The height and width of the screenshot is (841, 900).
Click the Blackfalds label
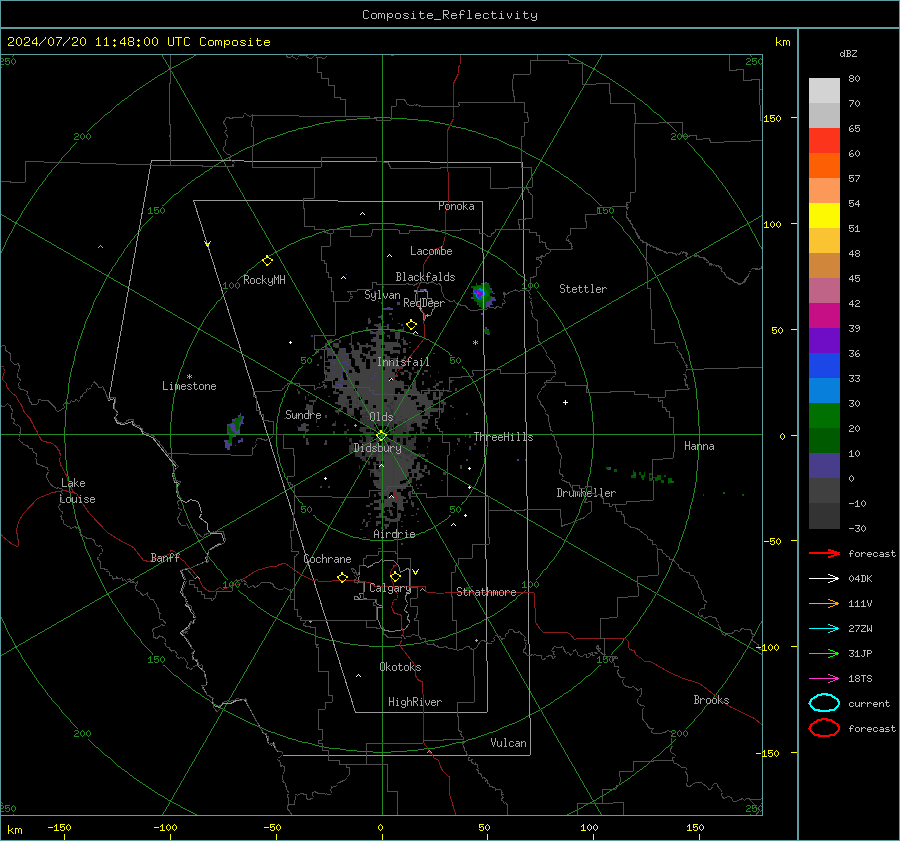point(425,277)
